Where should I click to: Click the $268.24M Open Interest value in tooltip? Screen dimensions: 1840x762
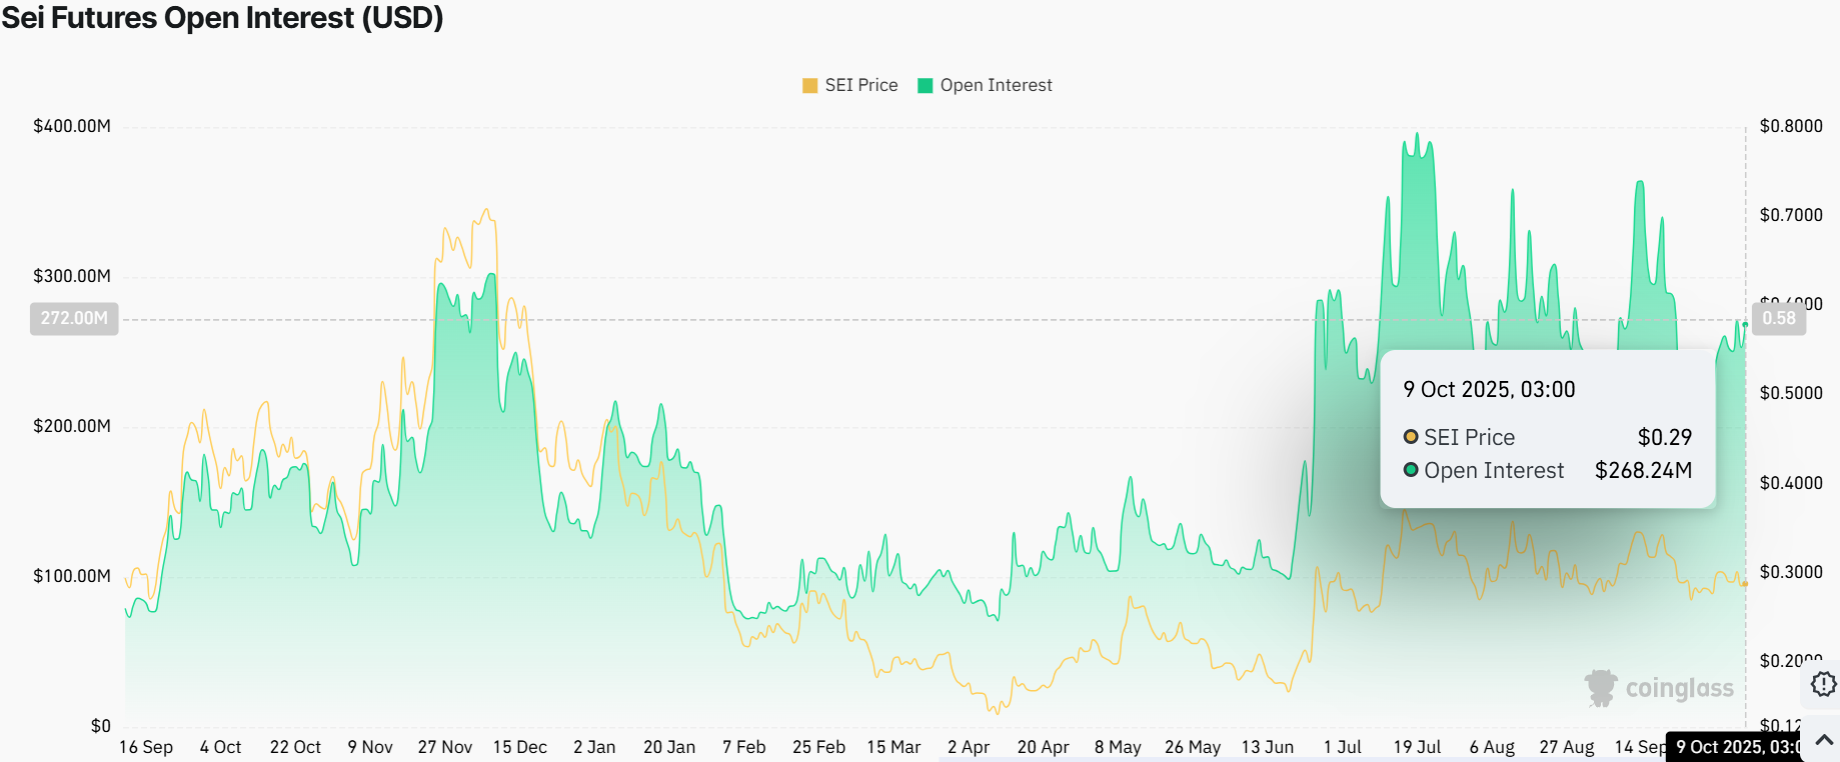1643,470
